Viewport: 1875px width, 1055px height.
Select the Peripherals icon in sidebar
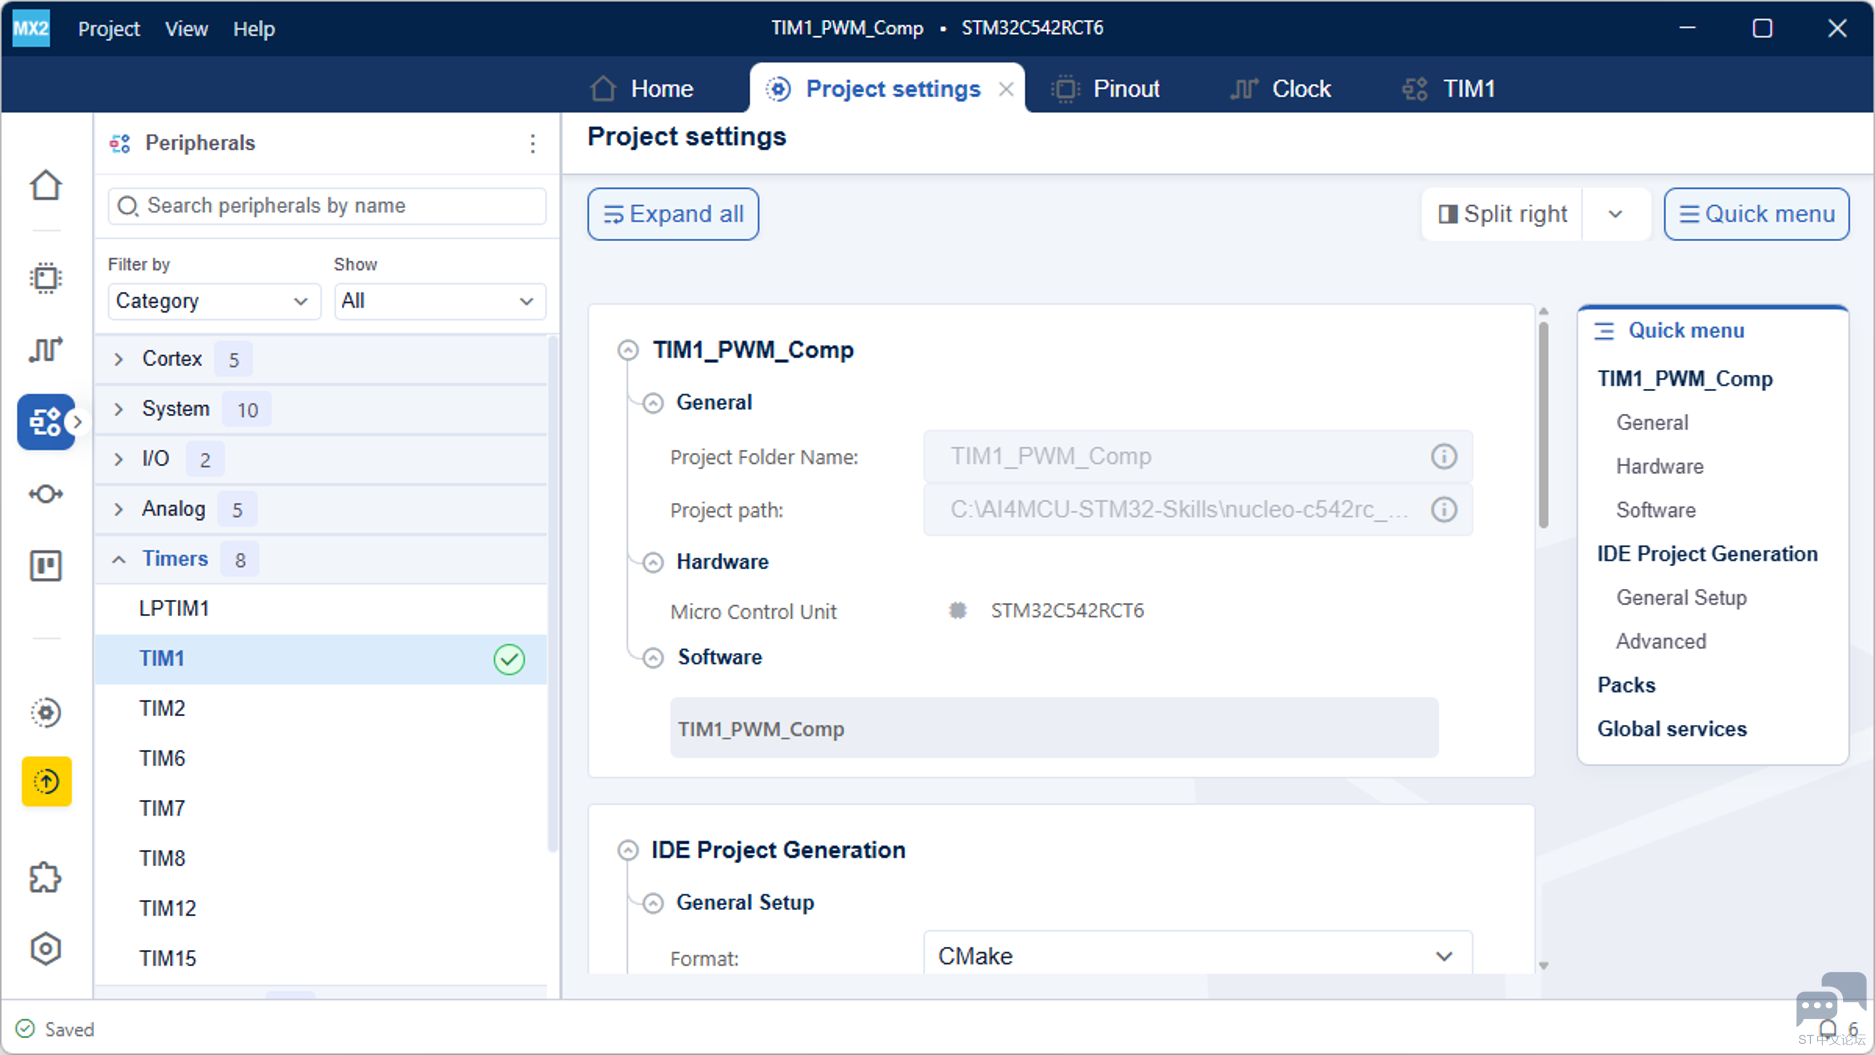46,422
